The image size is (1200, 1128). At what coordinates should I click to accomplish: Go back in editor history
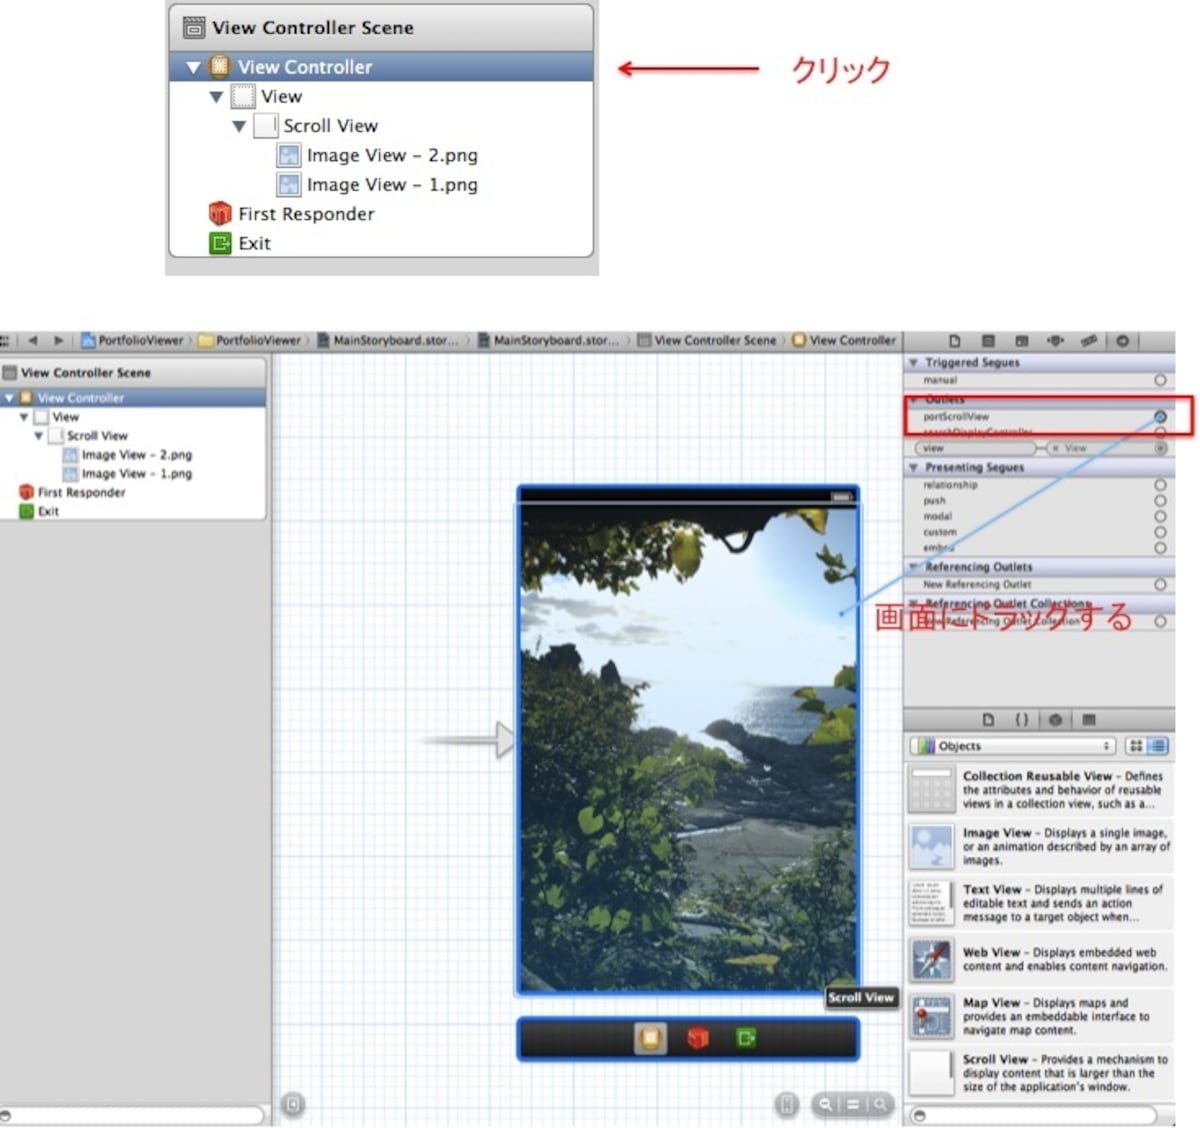(33, 340)
